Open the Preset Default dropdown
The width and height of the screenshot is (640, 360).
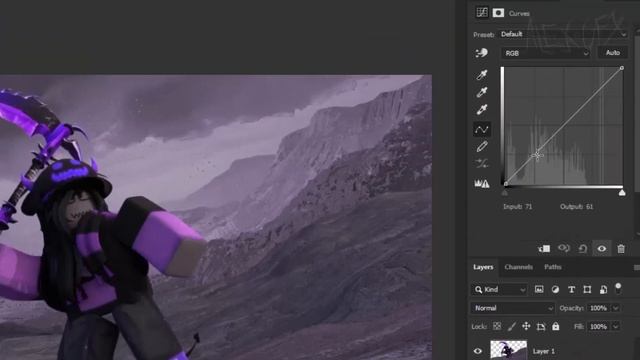pos(563,34)
